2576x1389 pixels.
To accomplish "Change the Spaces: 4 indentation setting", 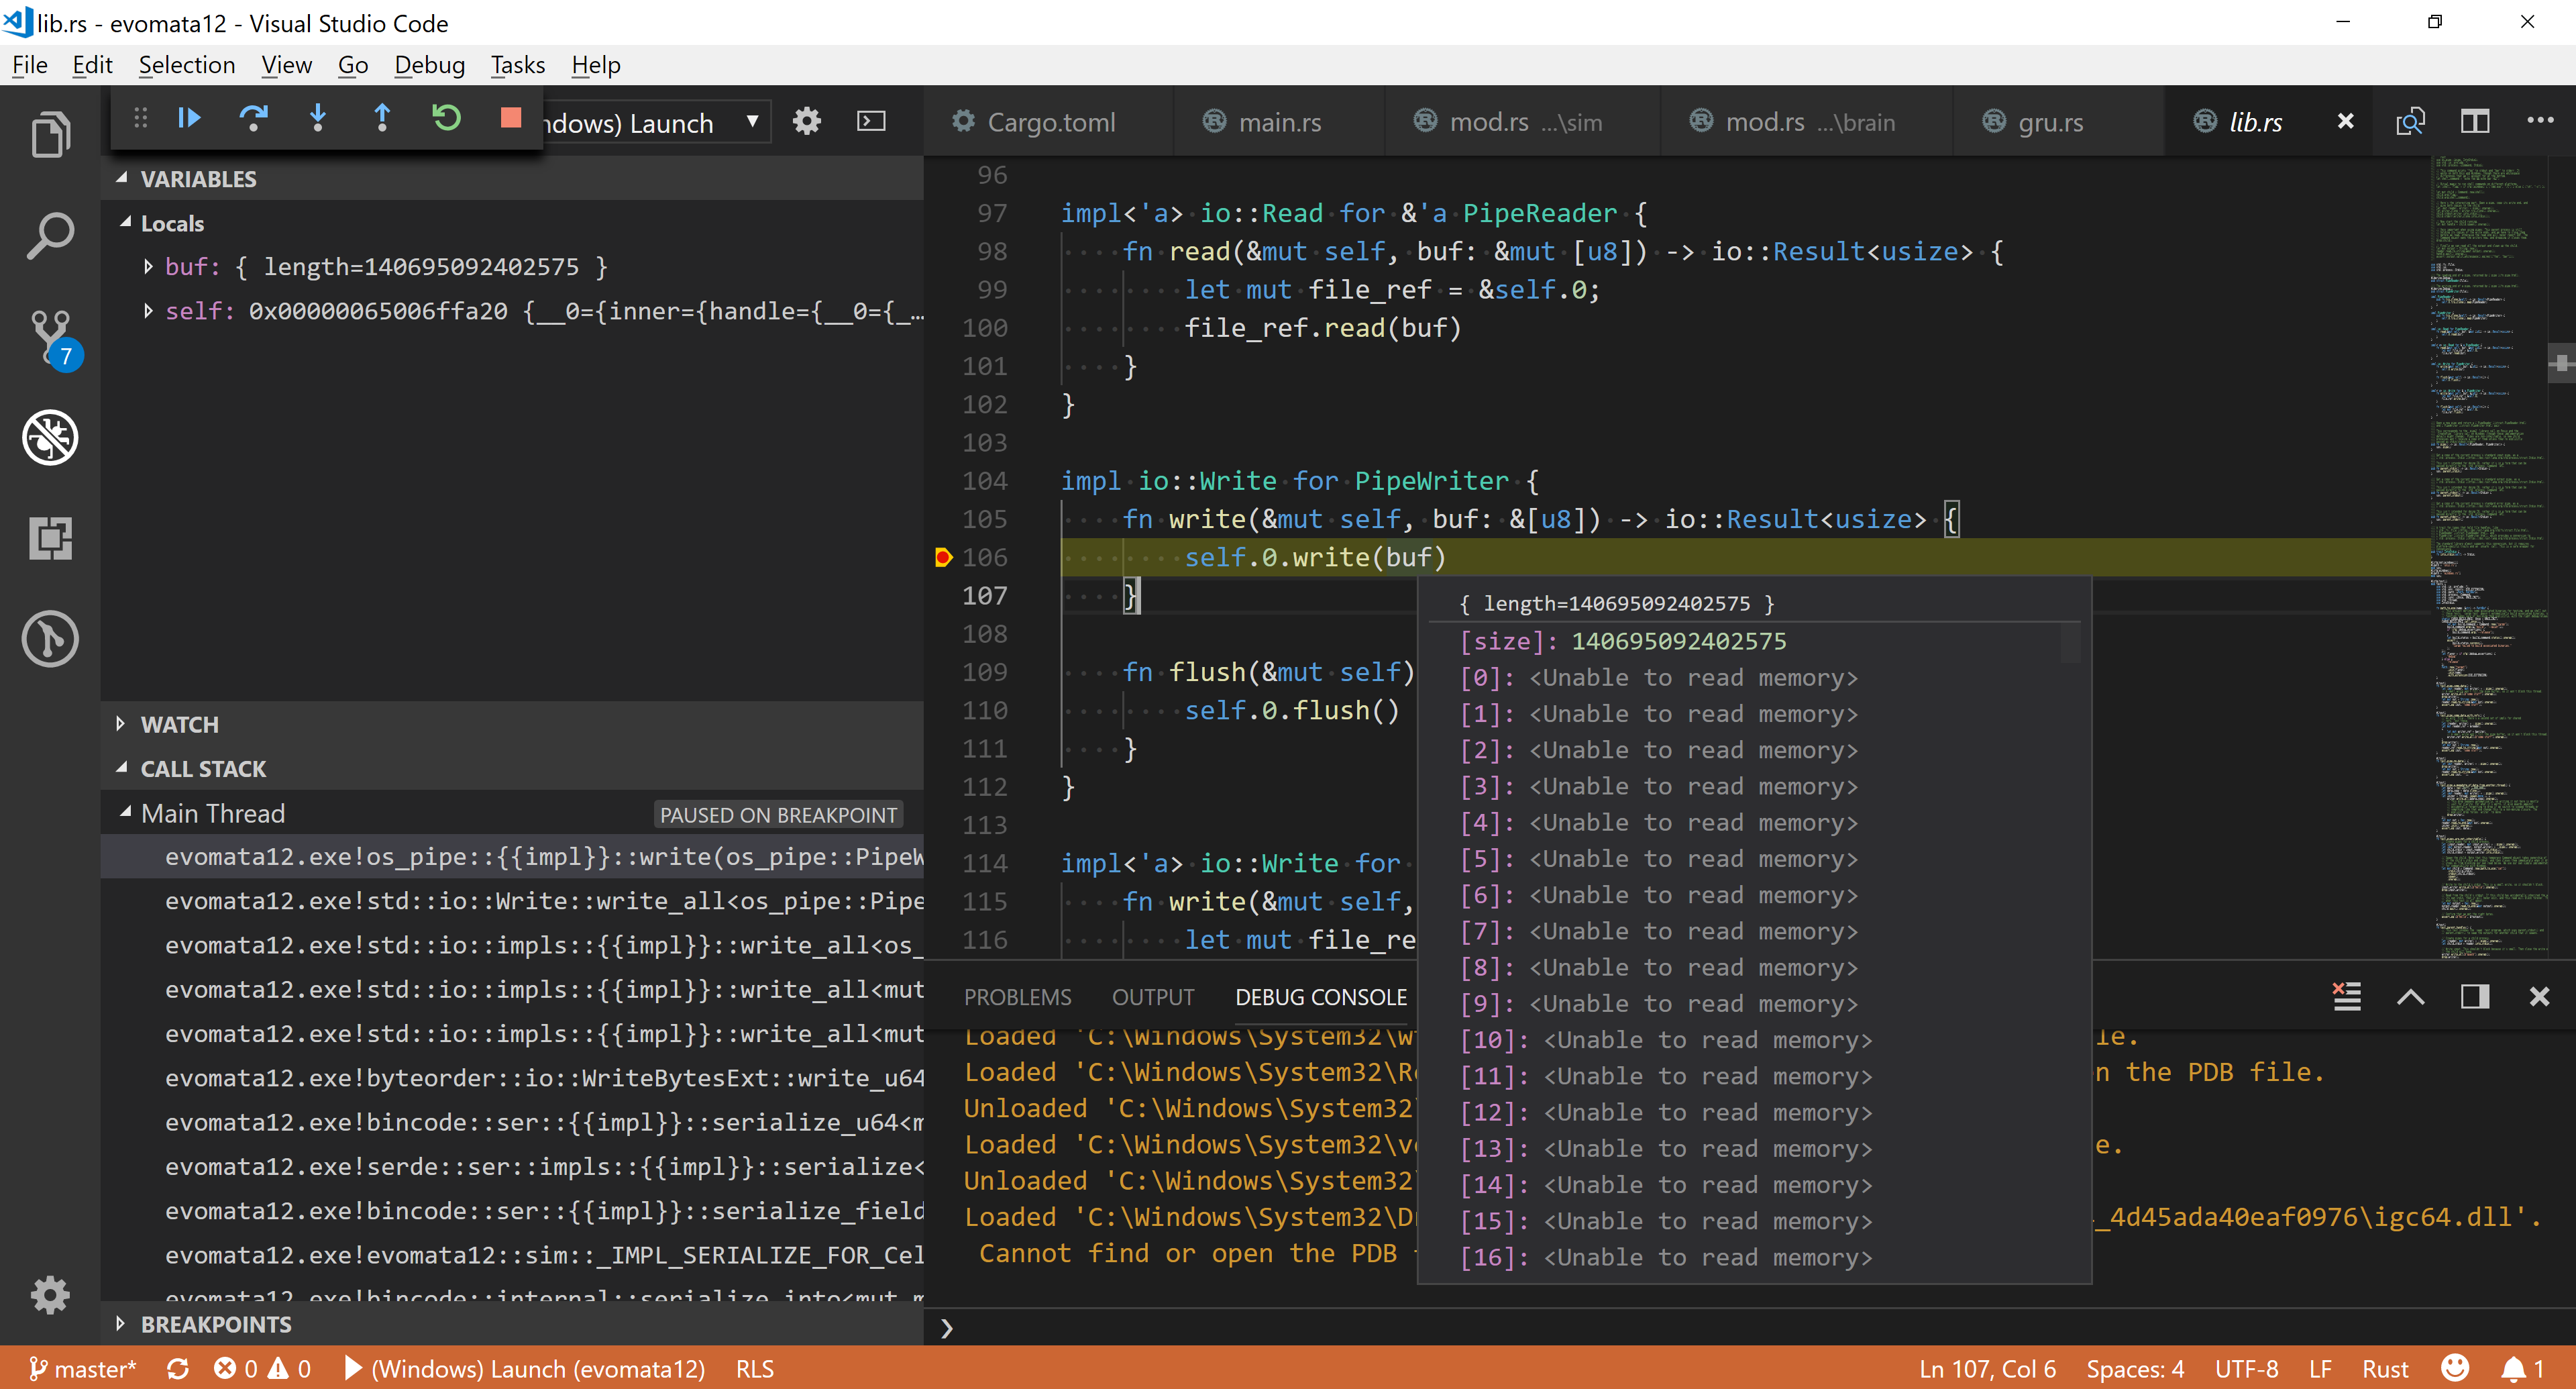I will click(x=2135, y=1369).
